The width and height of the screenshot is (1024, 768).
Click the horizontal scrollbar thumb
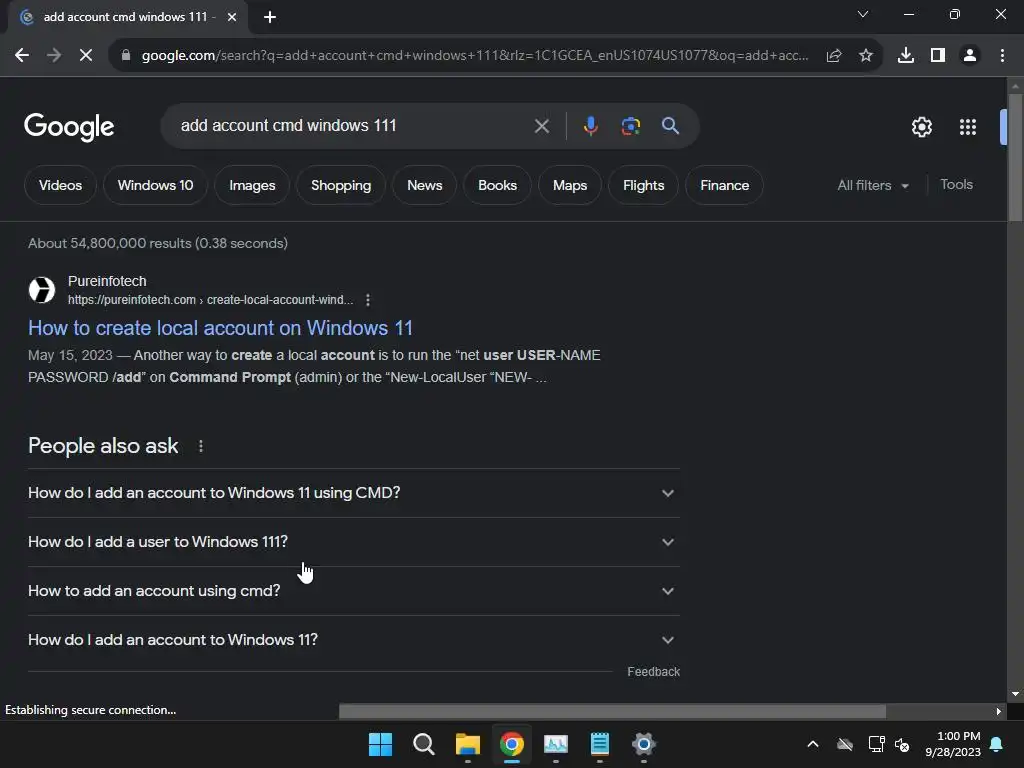(x=612, y=711)
